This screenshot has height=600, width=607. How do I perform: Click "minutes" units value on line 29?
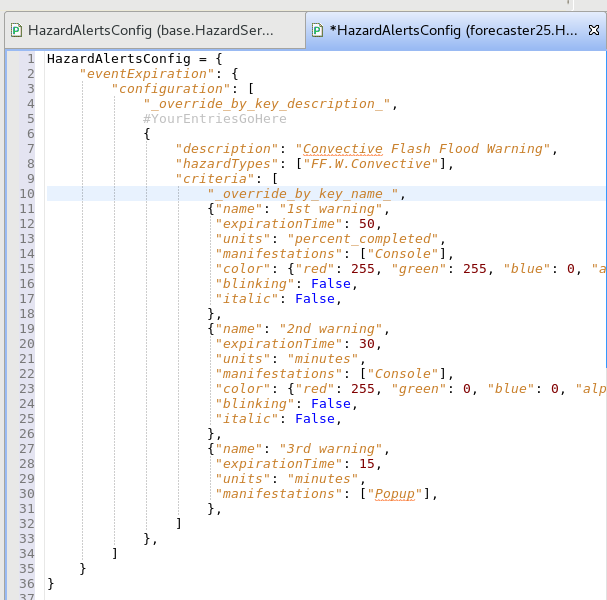tap(322, 479)
